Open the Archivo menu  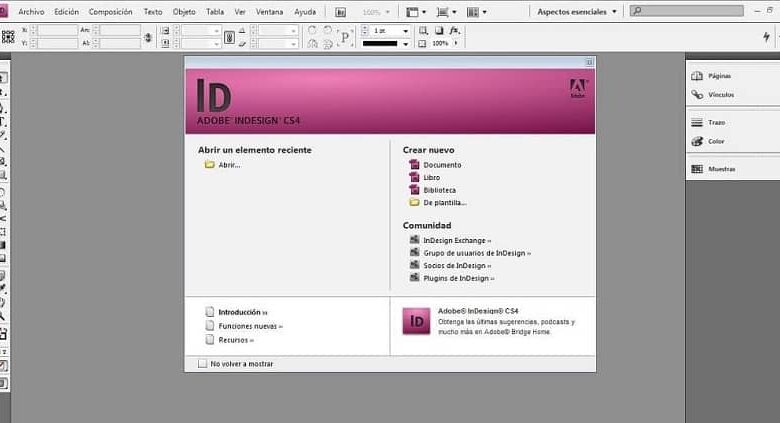pyautogui.click(x=31, y=11)
